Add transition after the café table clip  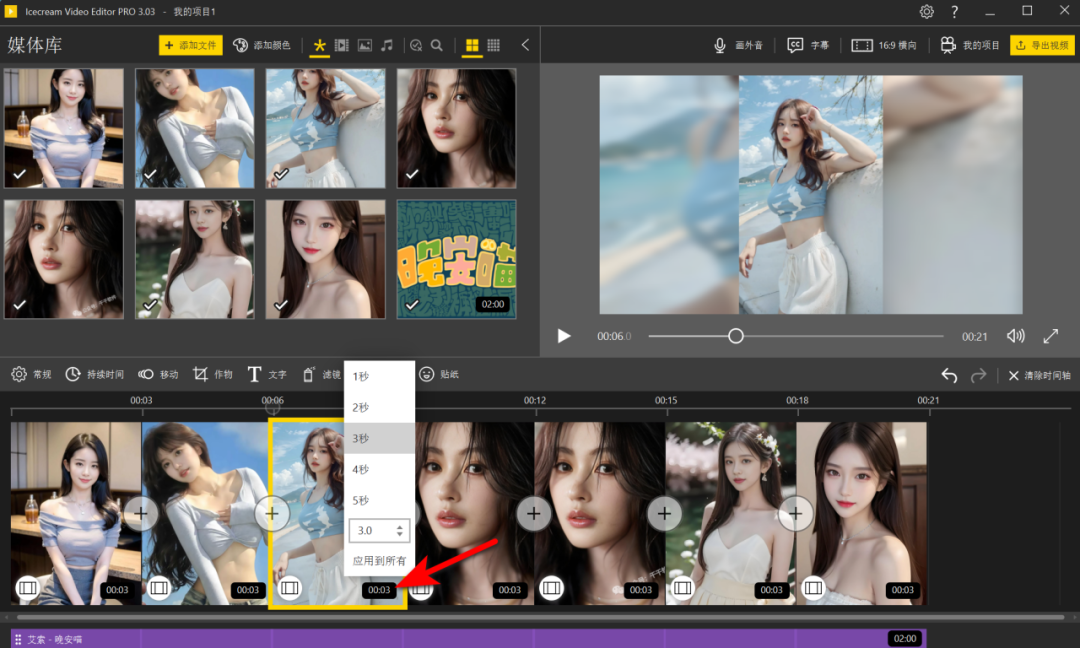point(141,513)
